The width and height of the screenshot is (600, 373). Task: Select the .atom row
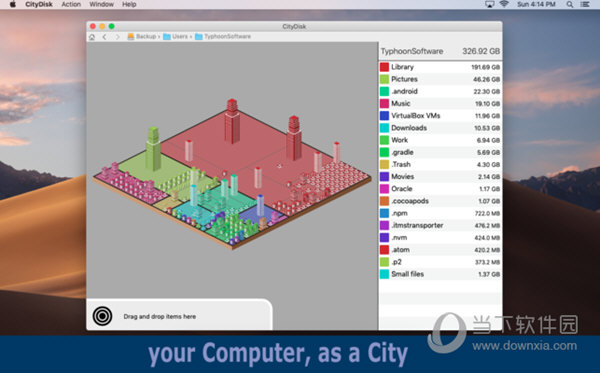440,250
